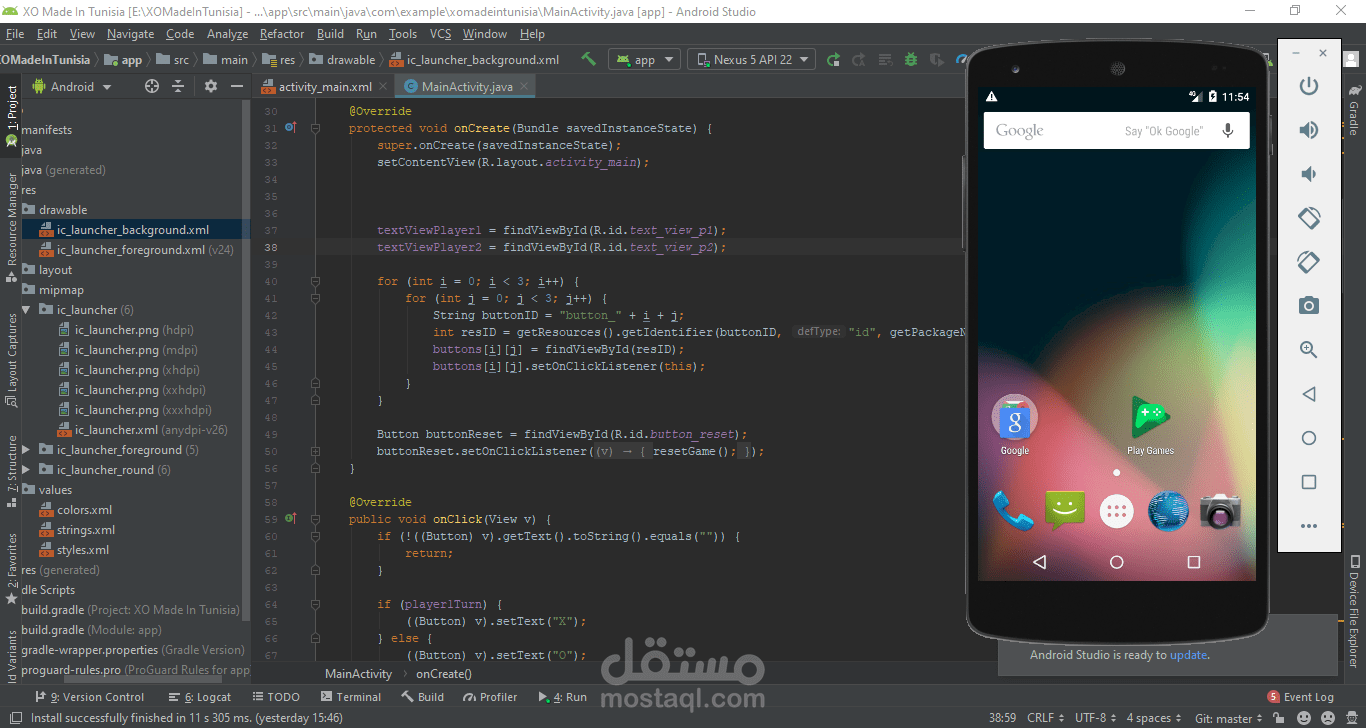Open Play Games on emulator home screen
The image size is (1366, 728).
tap(1150, 424)
